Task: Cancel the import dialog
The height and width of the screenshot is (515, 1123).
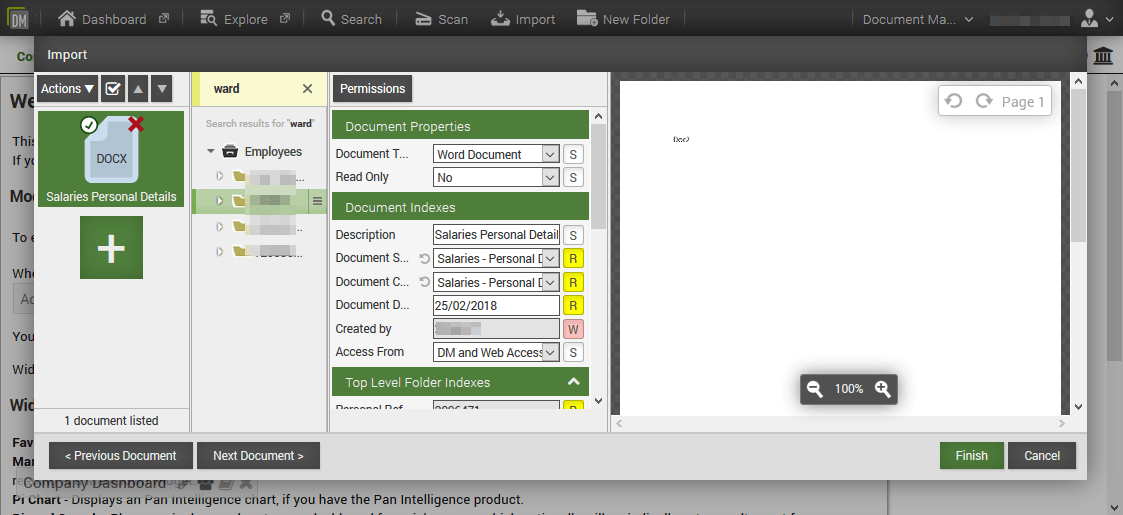Action: click(x=1042, y=456)
